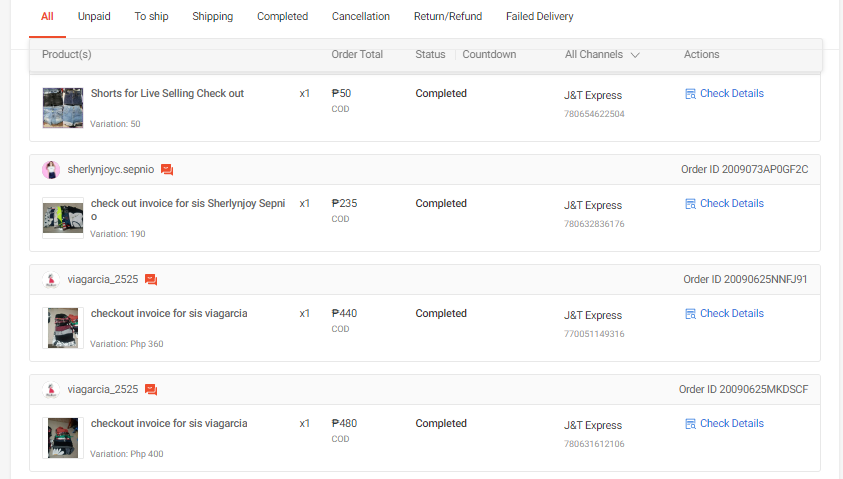Click avatar for order 20090625MKDSCF
Image resolution: width=843 pixels, height=479 pixels.
point(51,390)
